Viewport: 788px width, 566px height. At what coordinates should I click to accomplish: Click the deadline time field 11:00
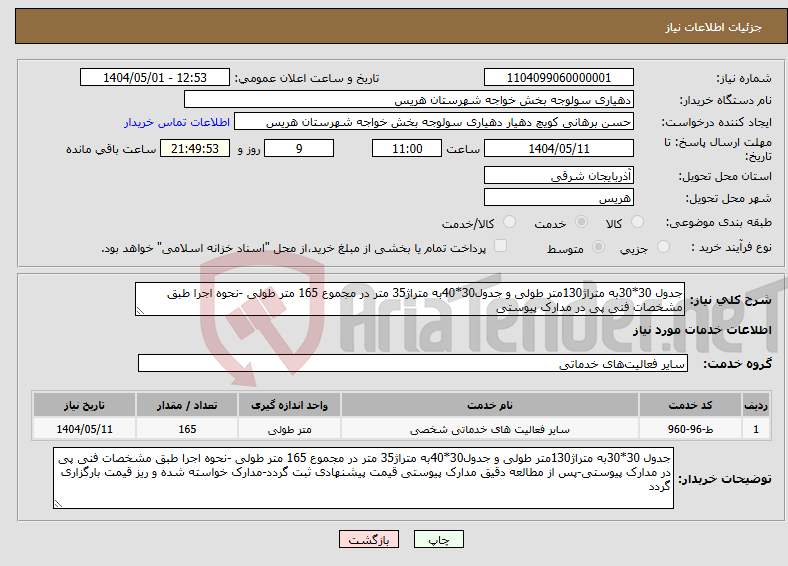tap(407, 149)
